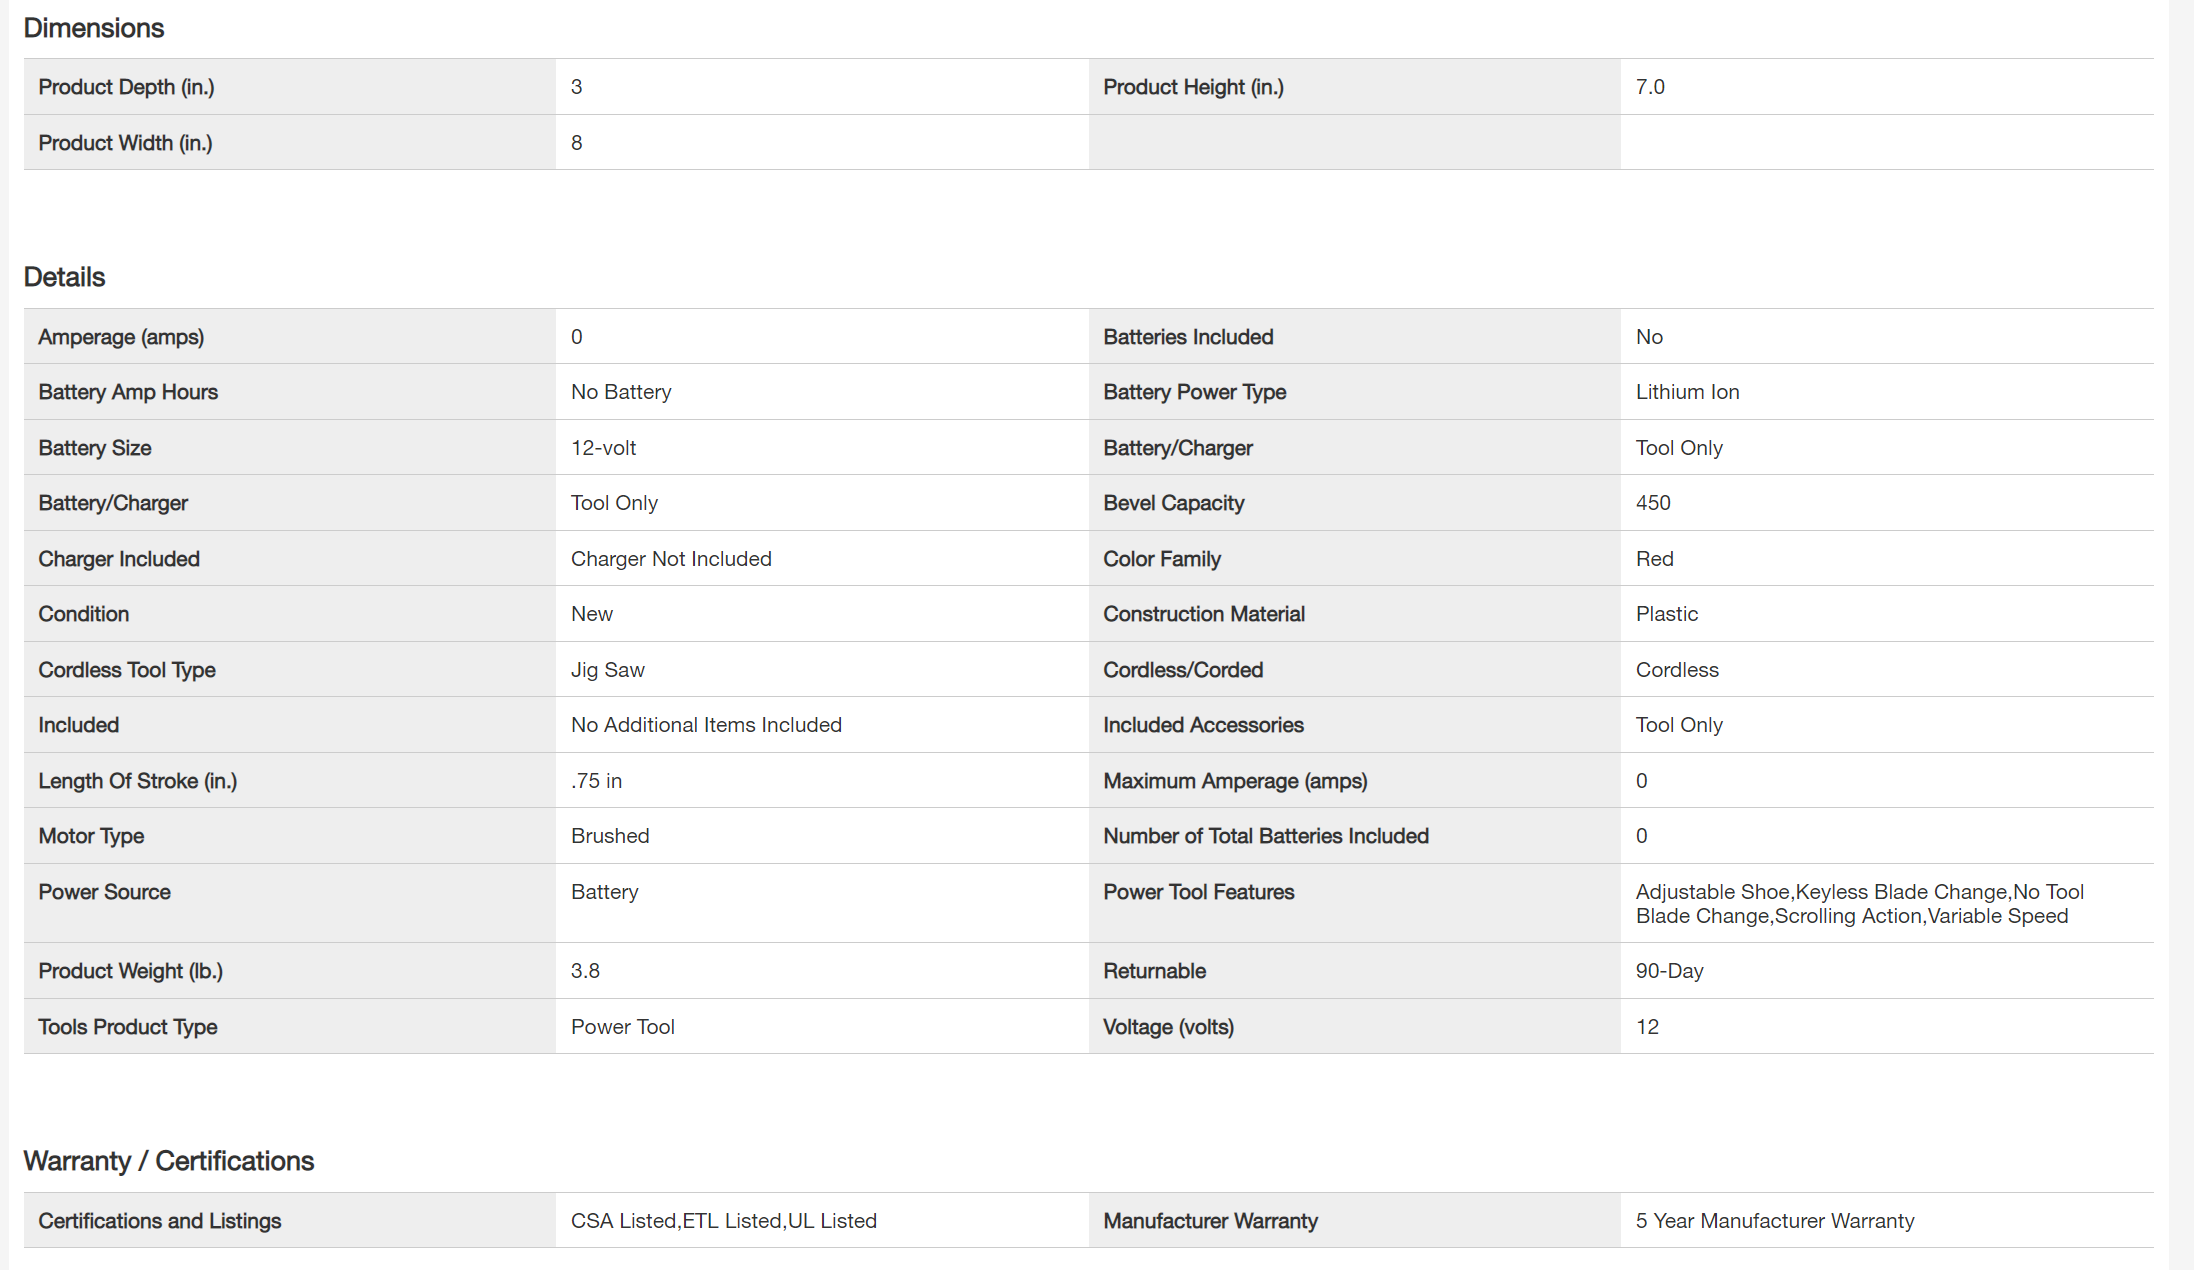Click the 90-Day Returnable value

pyautogui.click(x=1669, y=971)
